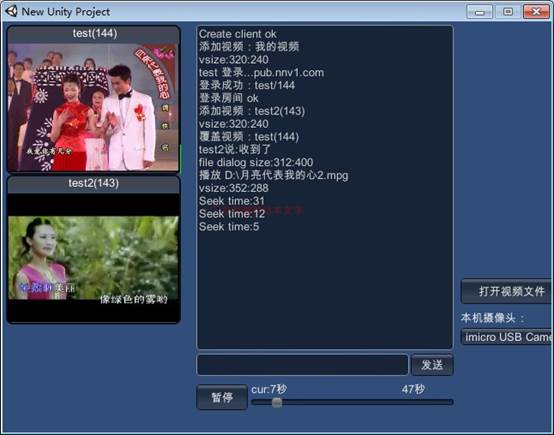Pause playback with the 暂停 button
This screenshot has height=435, width=554.
tap(222, 397)
